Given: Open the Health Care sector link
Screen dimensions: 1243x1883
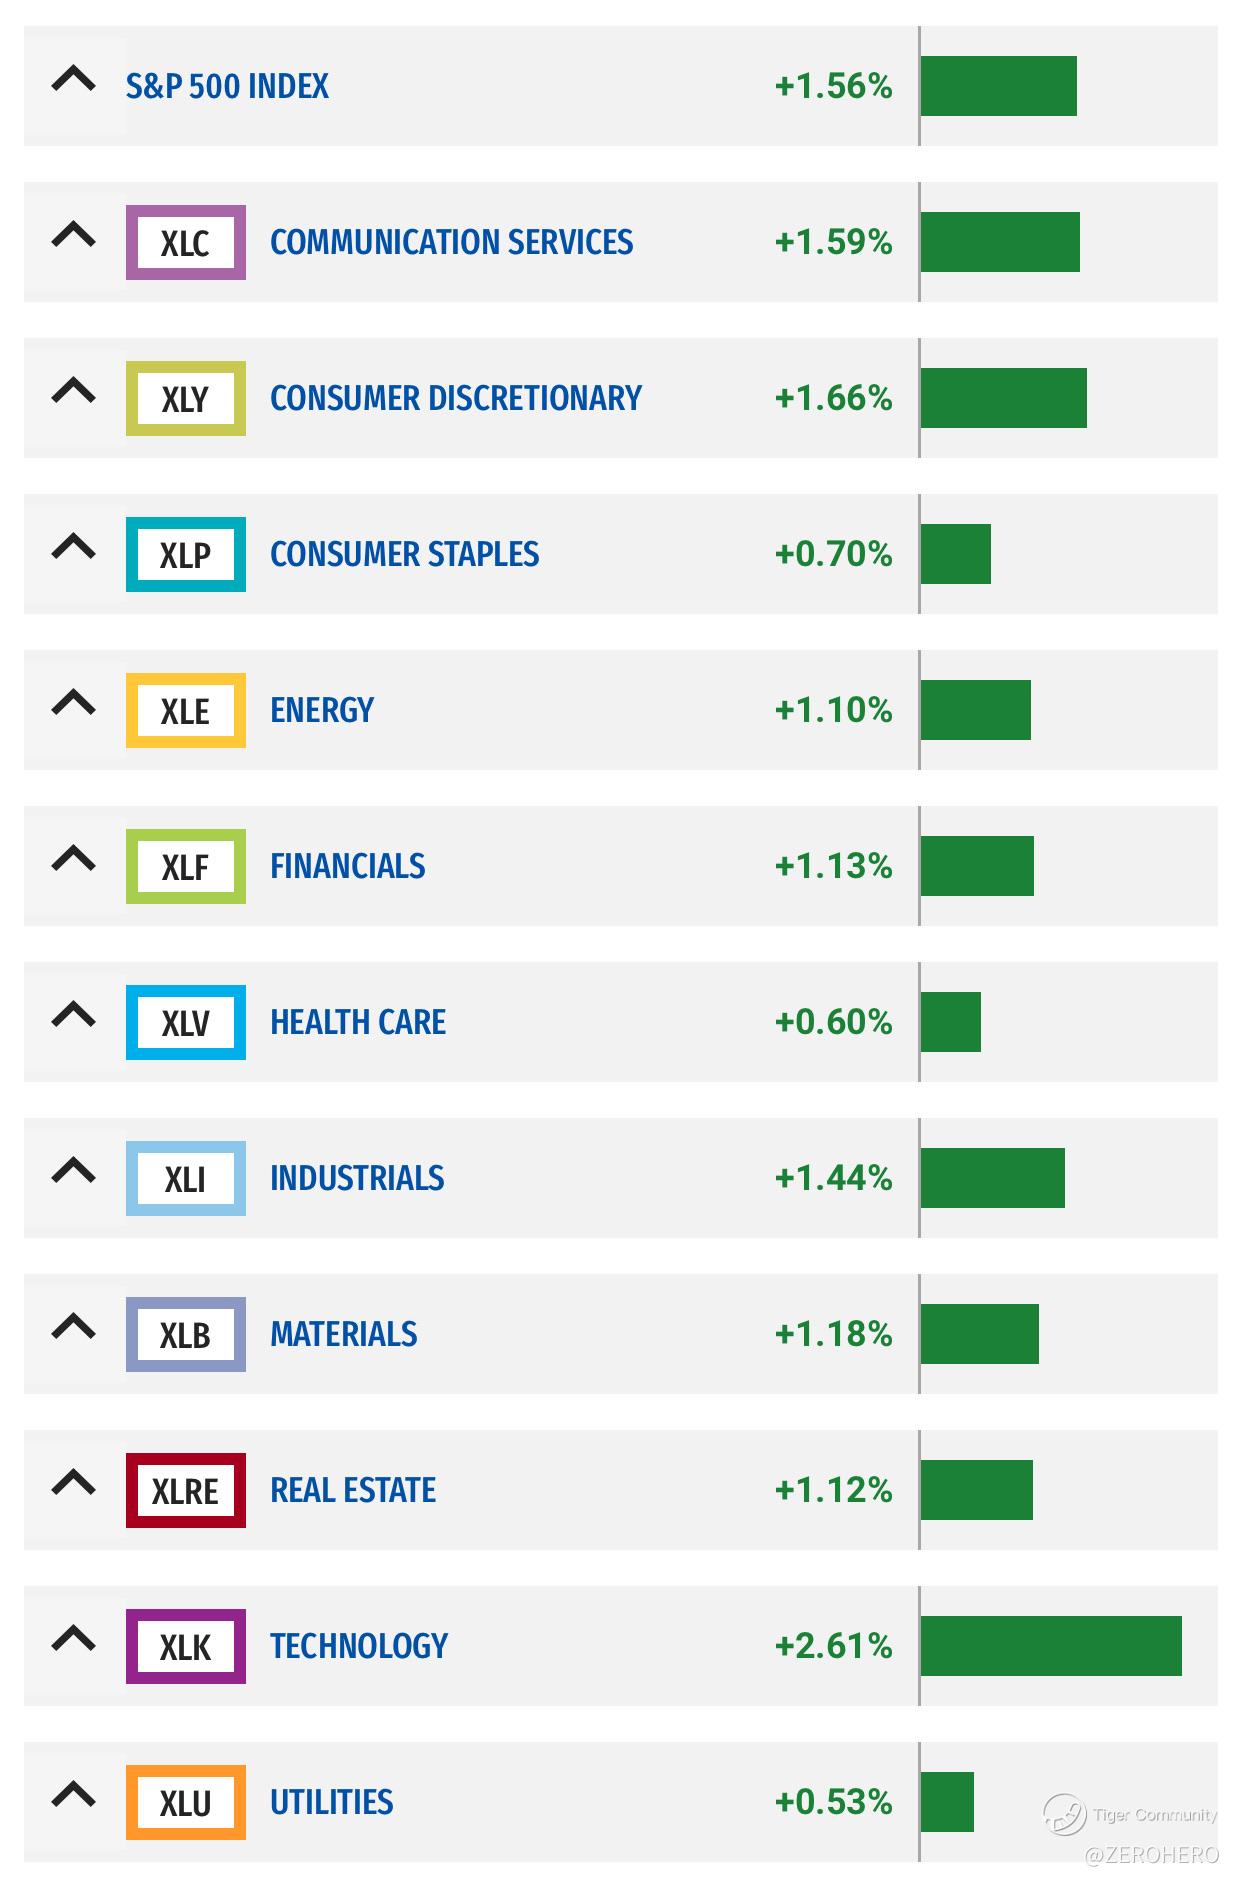Looking at the screenshot, I should point(358,1022).
